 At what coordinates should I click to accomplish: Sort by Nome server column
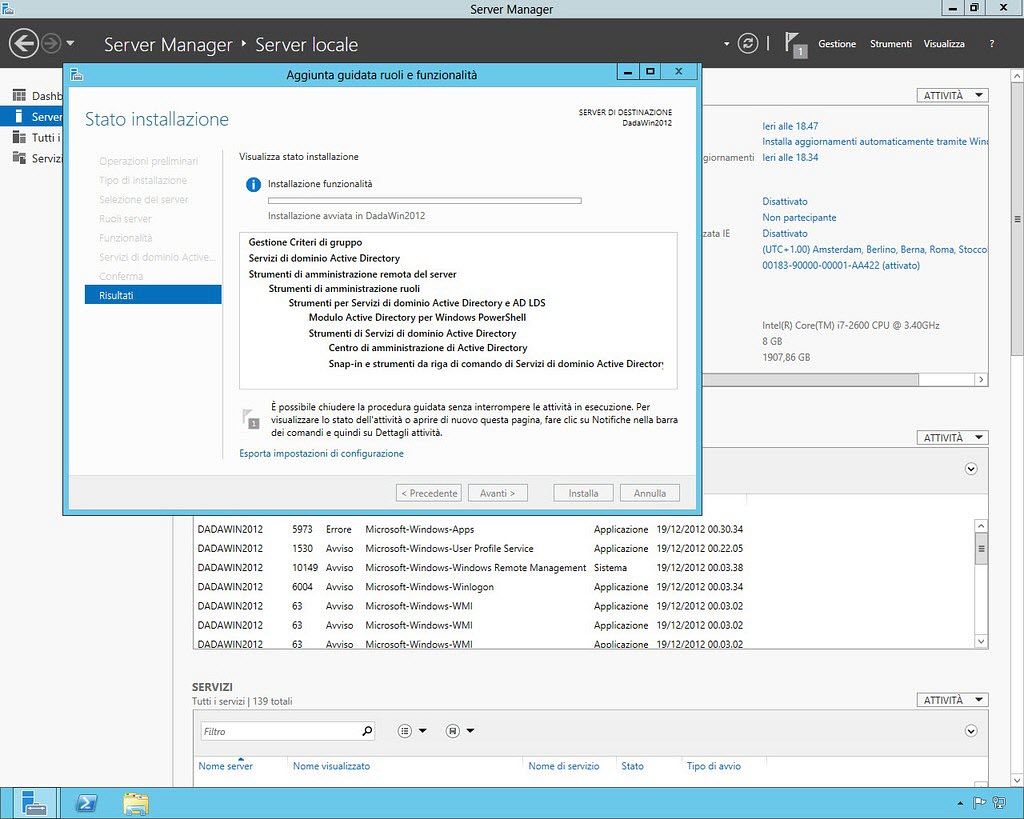tap(225, 766)
